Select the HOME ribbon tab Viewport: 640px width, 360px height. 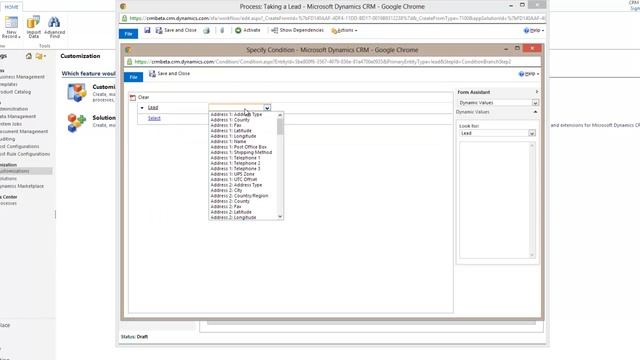(x=11, y=7)
